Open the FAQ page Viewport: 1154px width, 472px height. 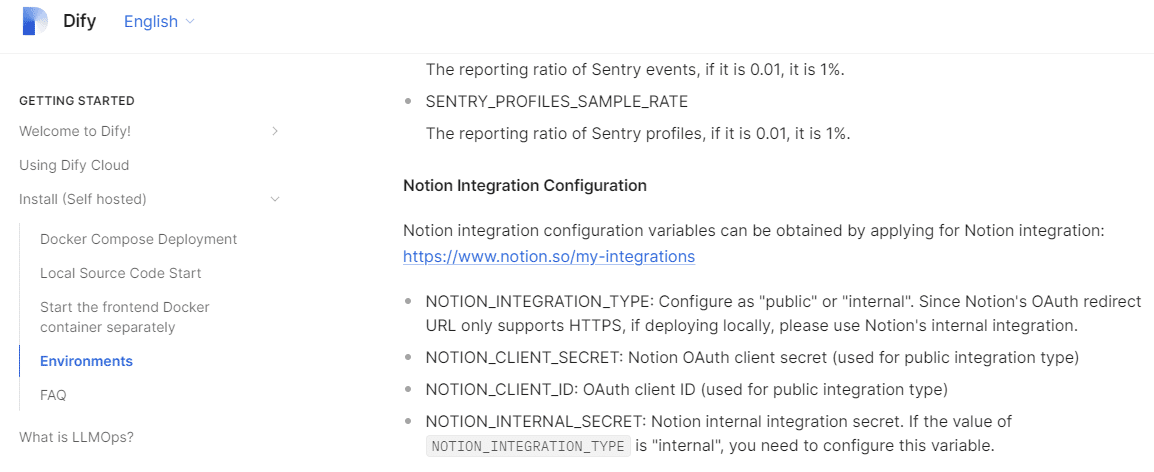pyautogui.click(x=53, y=395)
